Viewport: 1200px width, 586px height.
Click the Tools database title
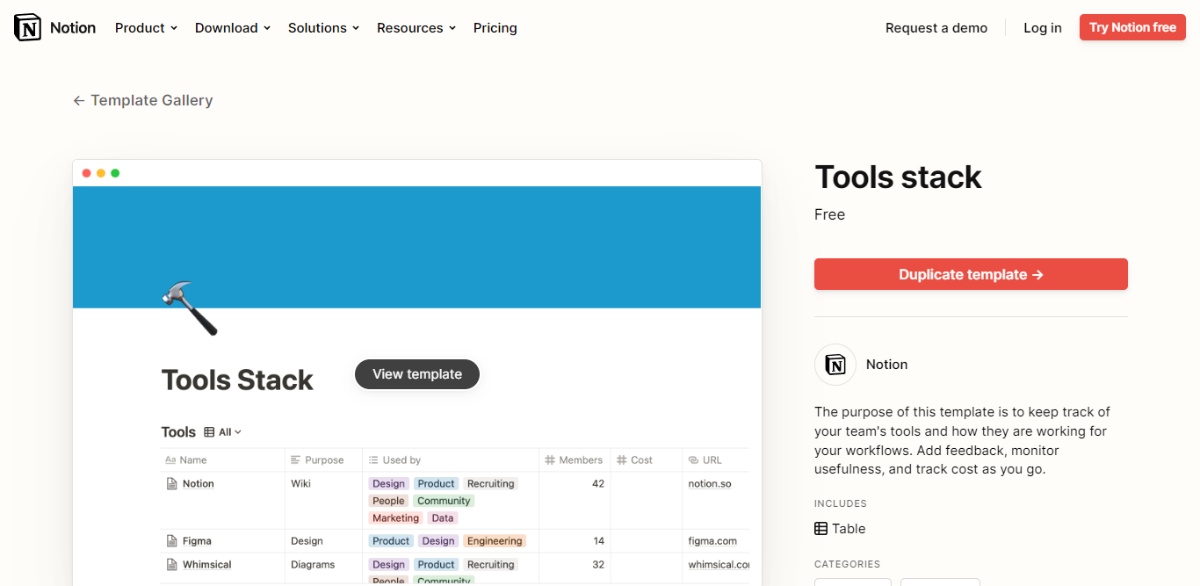[x=178, y=432]
